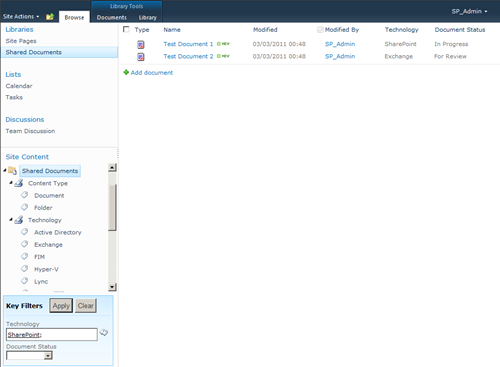Toggle the Modified By column header checkbox

[x=320, y=30]
